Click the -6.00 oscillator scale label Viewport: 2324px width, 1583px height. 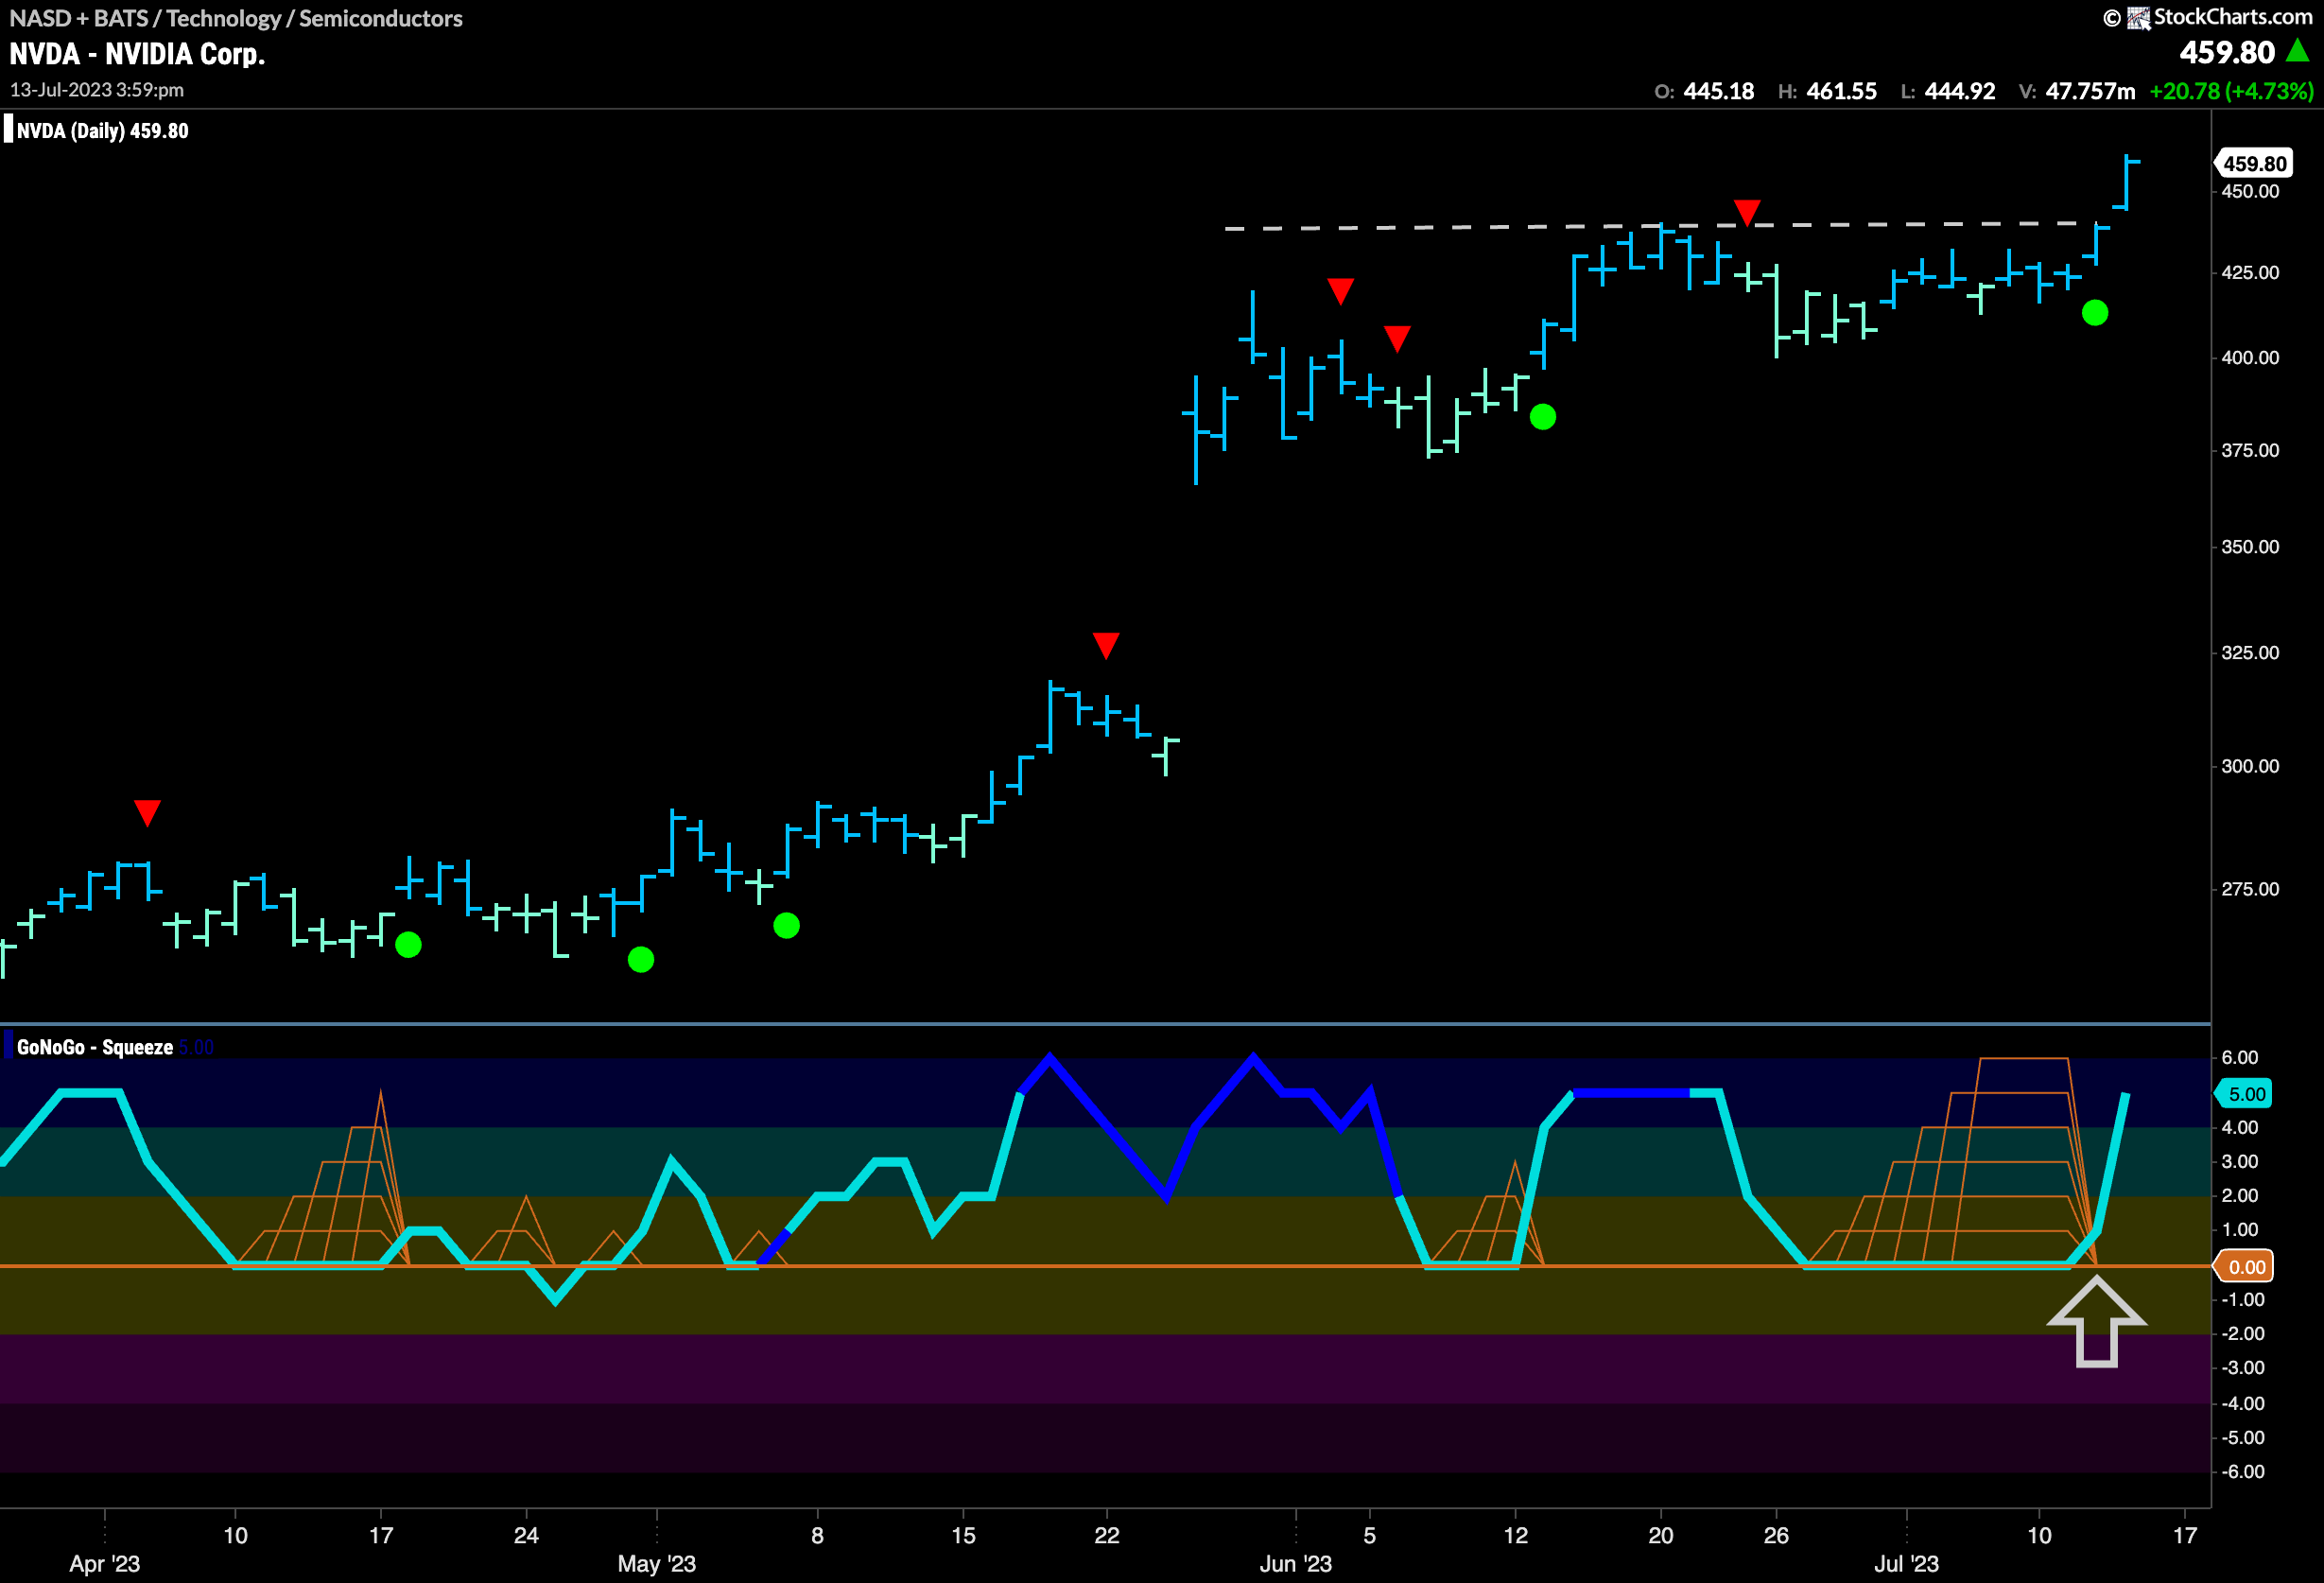tap(2242, 1471)
